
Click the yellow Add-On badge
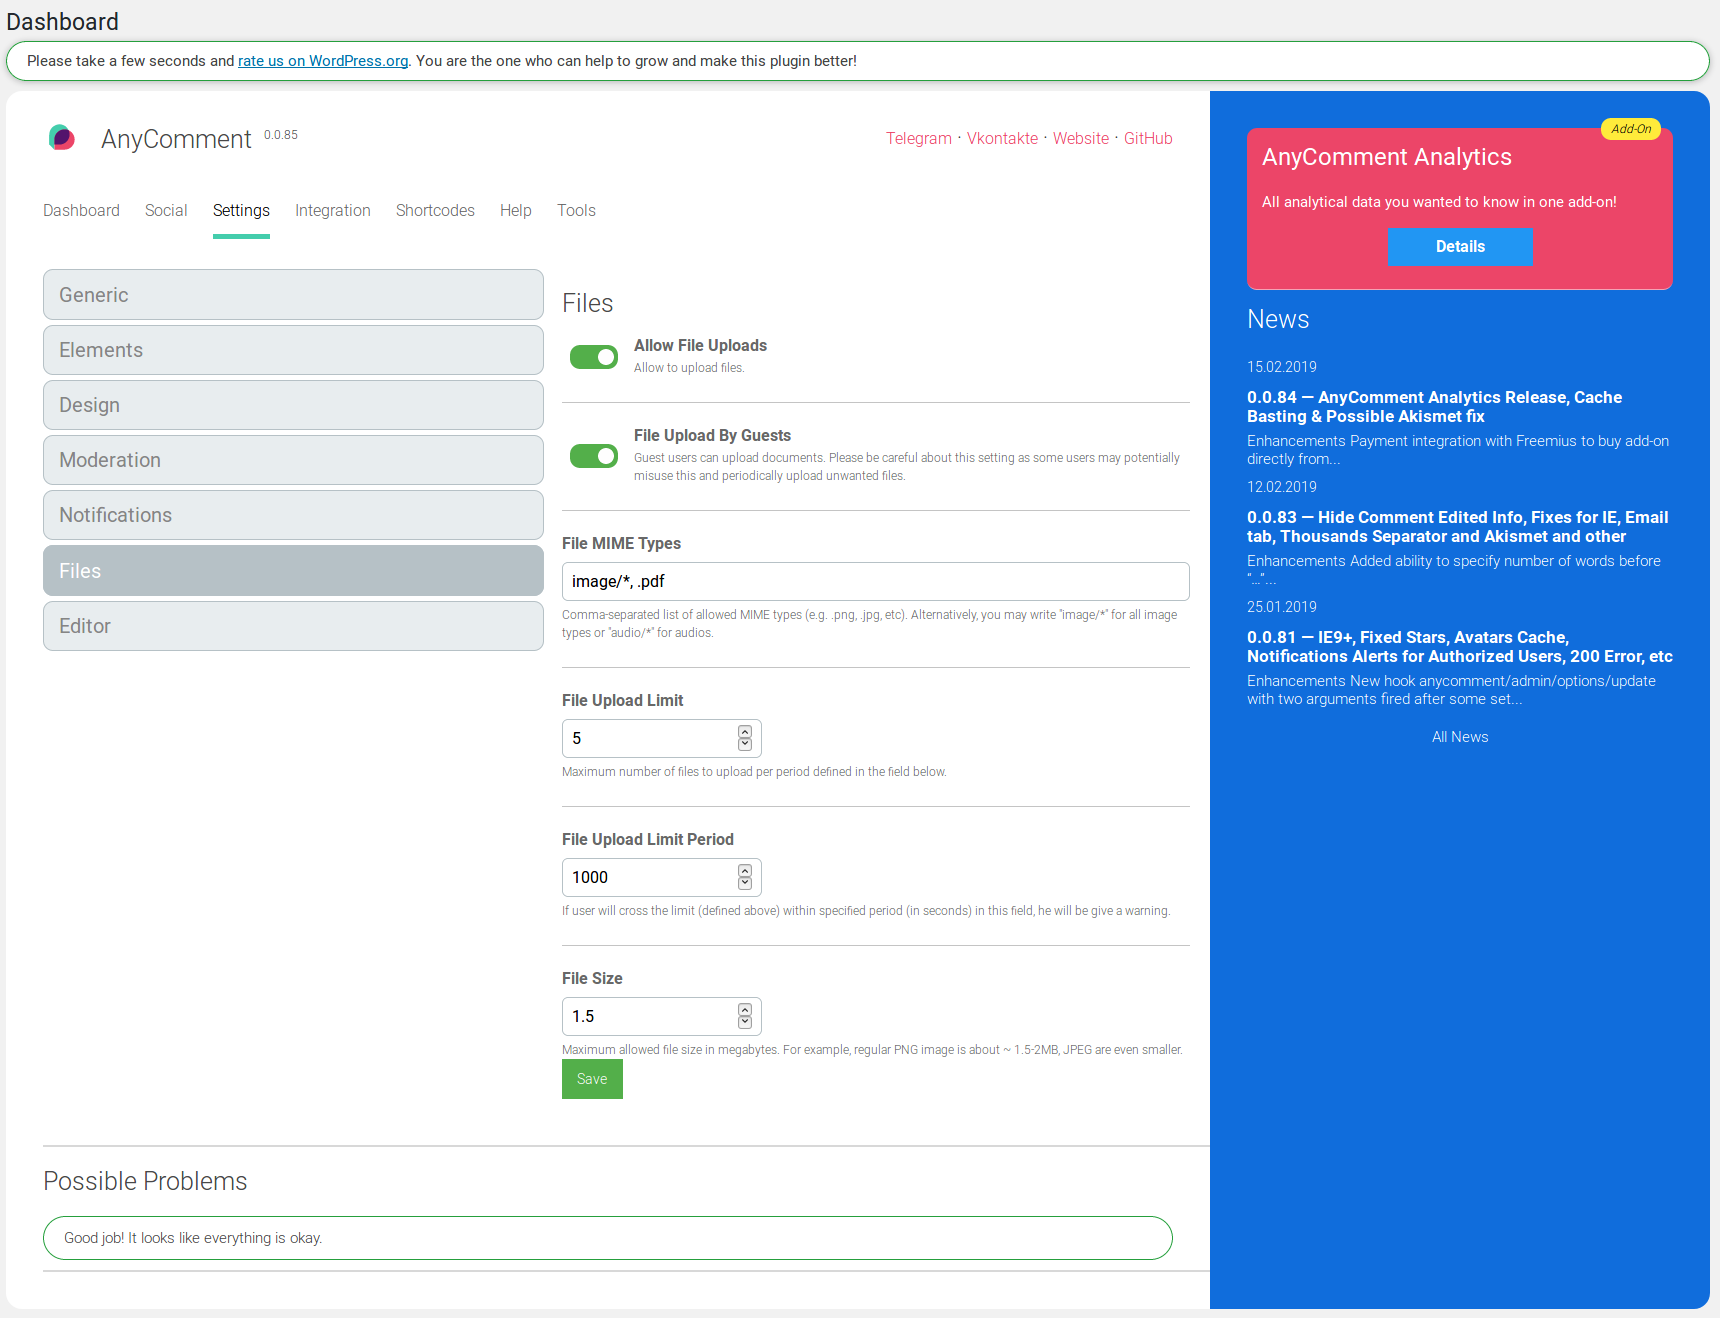click(x=1631, y=129)
